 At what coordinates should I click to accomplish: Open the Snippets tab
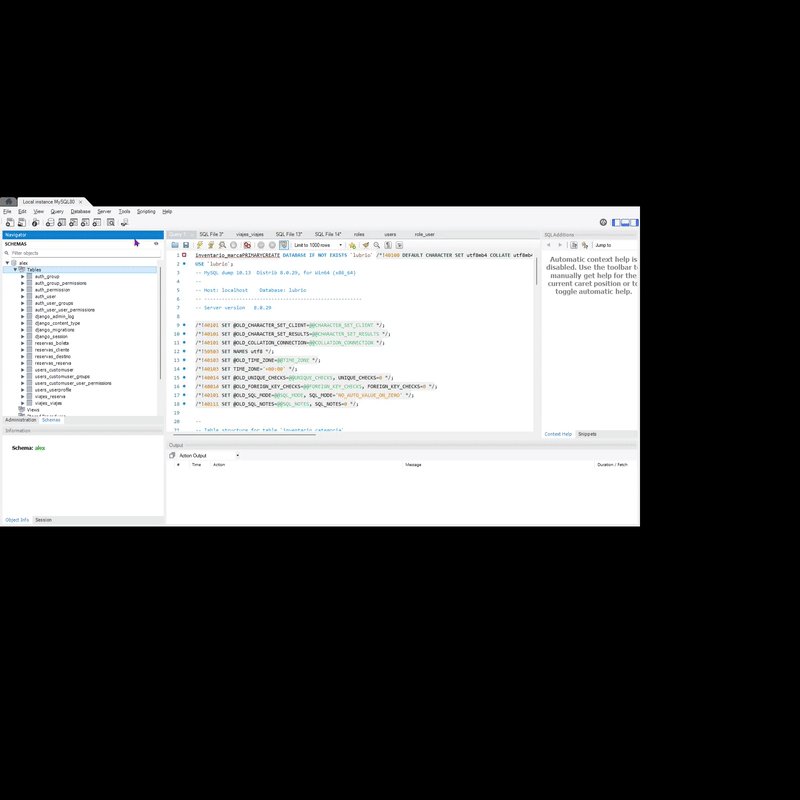[x=587, y=434]
